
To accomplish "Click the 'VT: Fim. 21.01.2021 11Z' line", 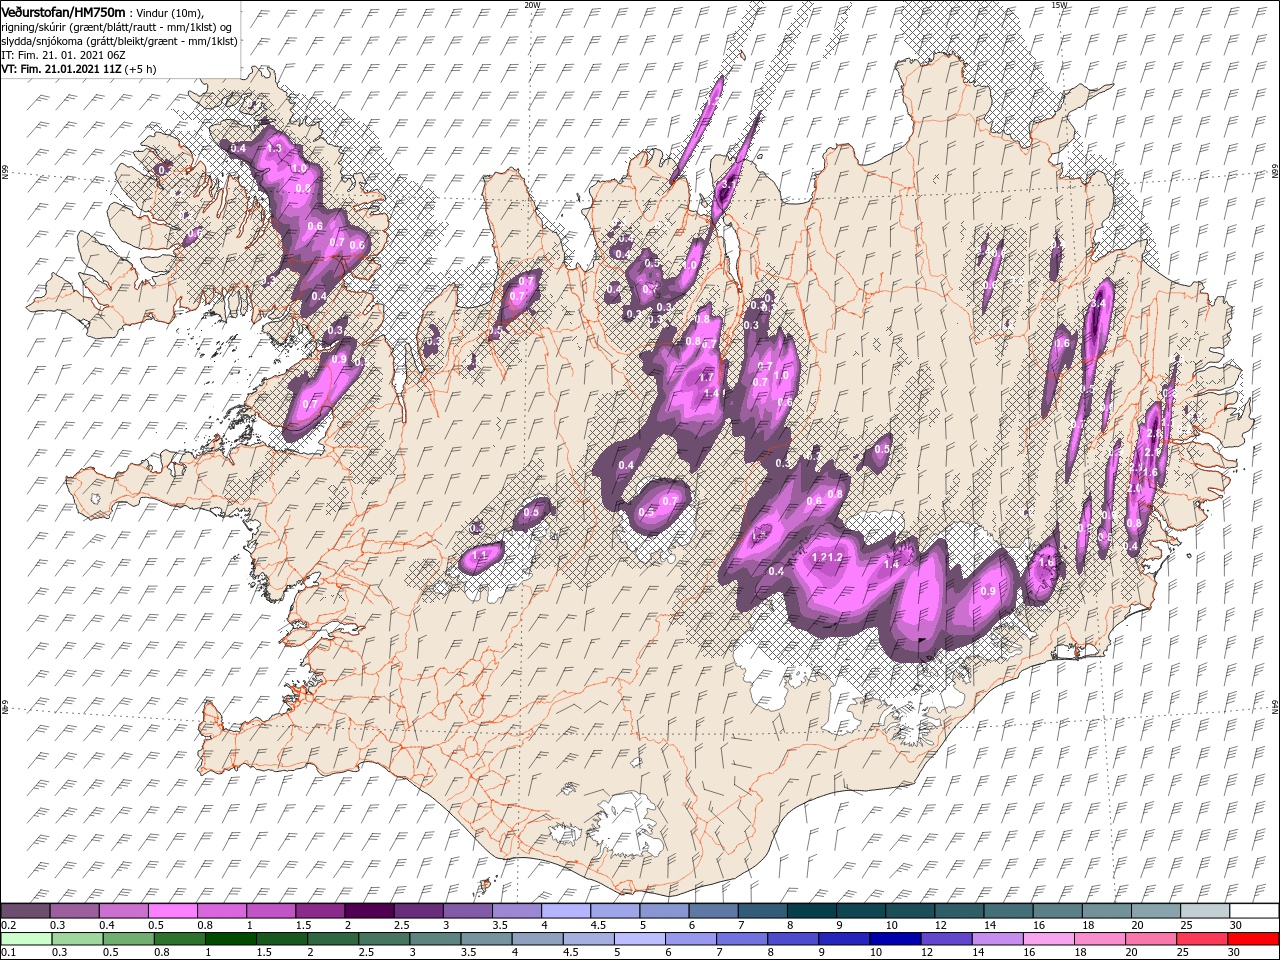I will [x=62, y=70].
